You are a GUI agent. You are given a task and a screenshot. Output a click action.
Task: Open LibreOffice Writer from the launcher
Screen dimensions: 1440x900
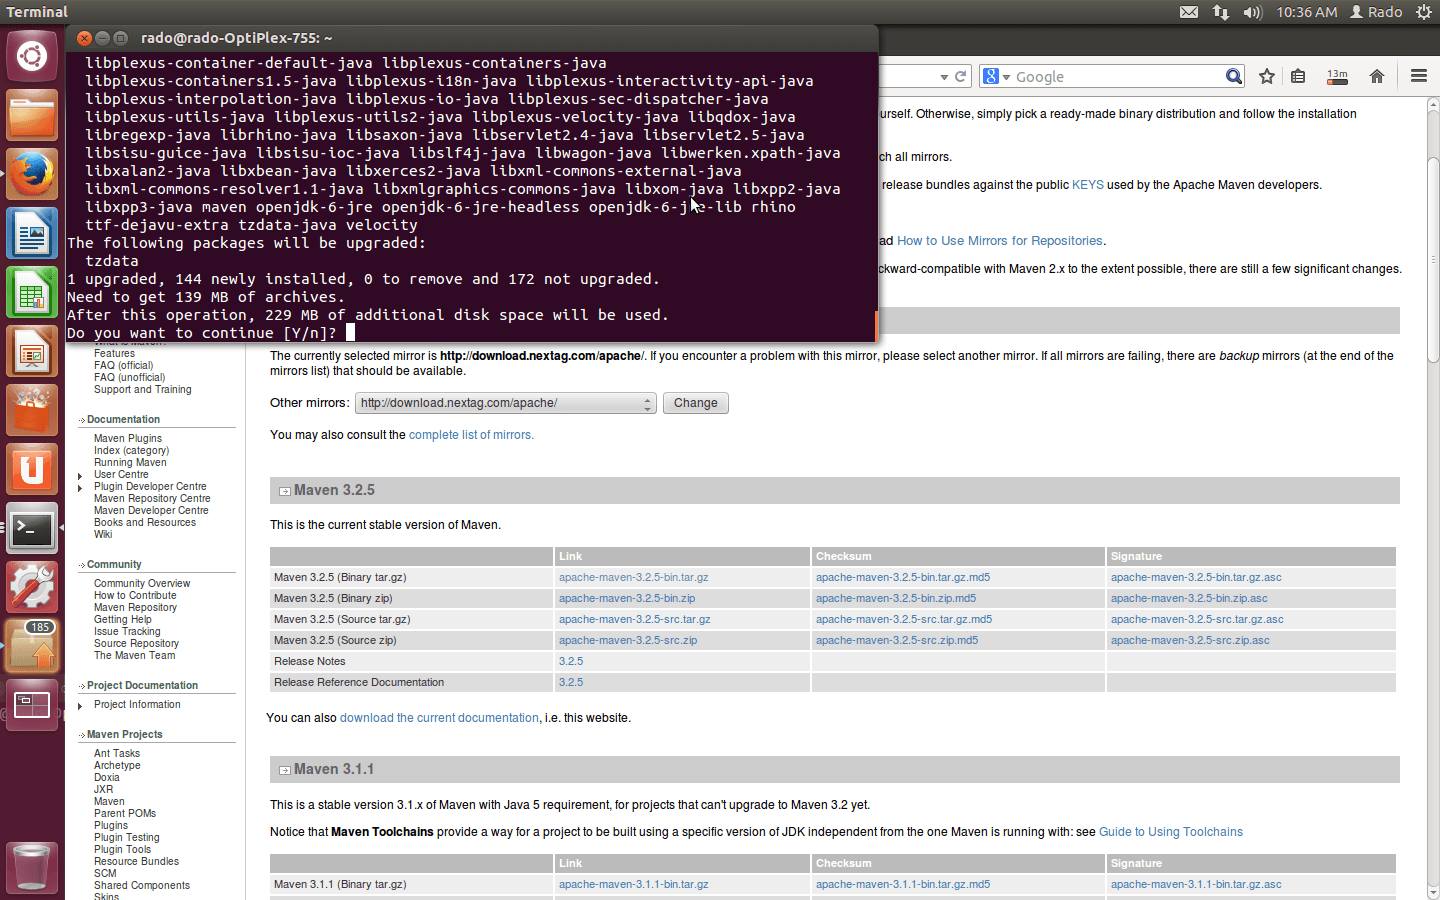(x=32, y=233)
